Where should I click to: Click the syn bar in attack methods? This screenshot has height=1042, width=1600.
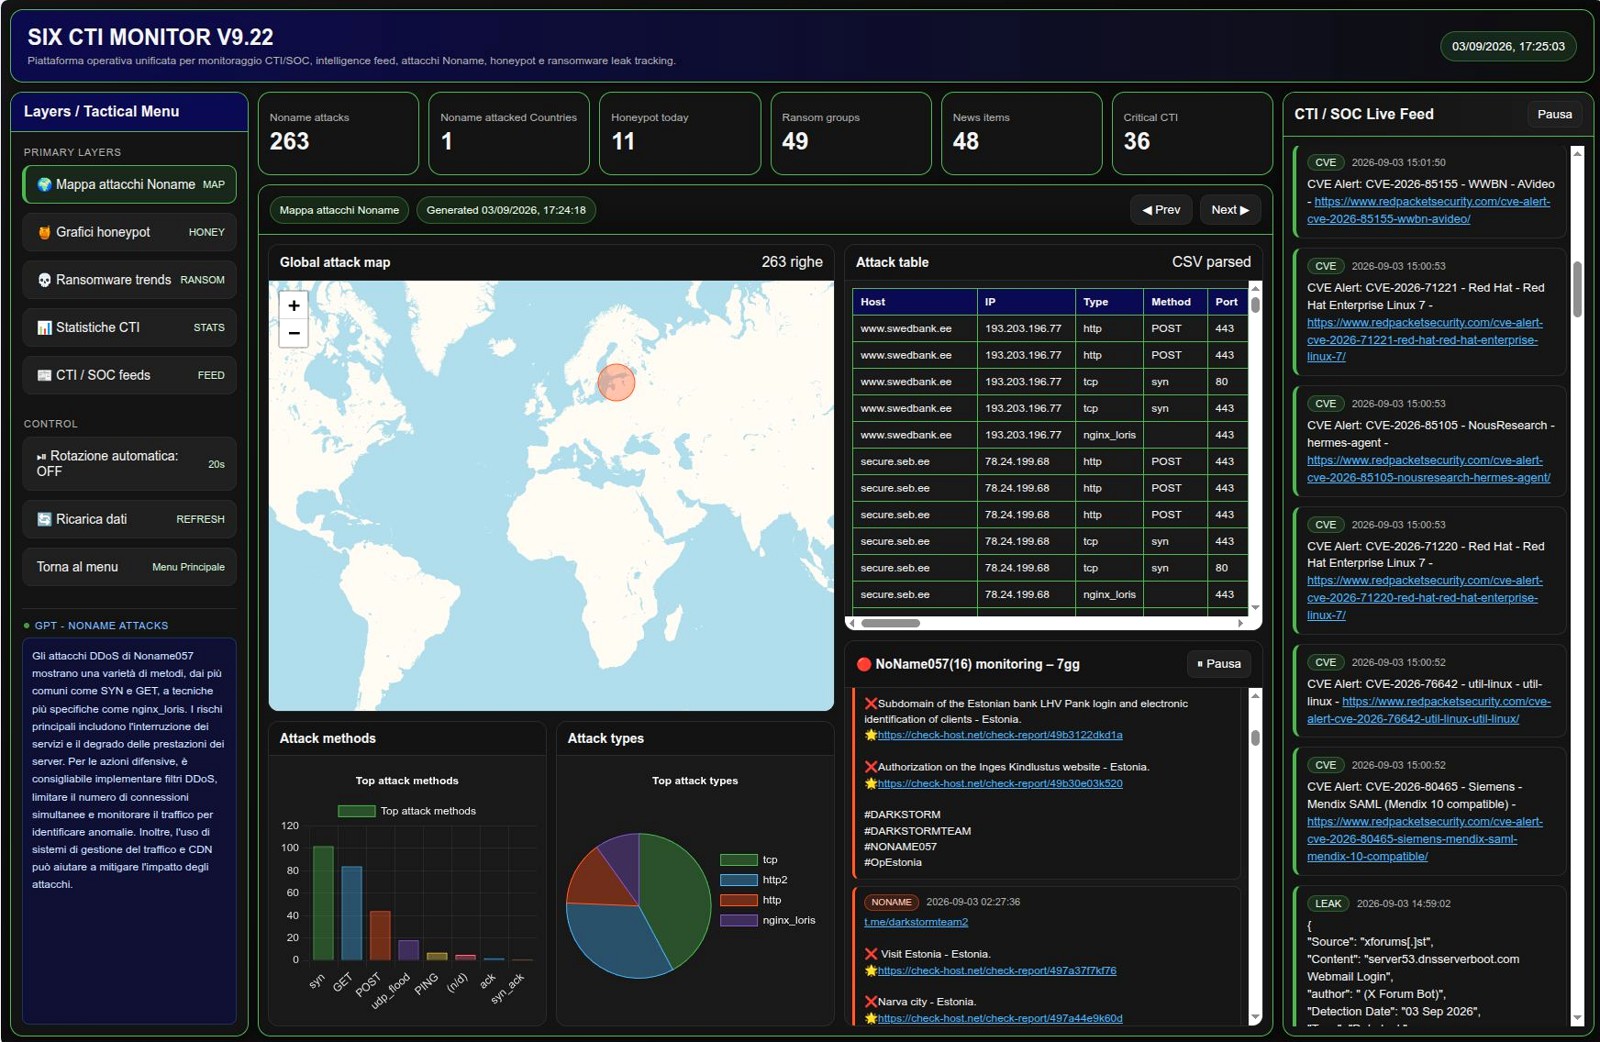point(323,903)
